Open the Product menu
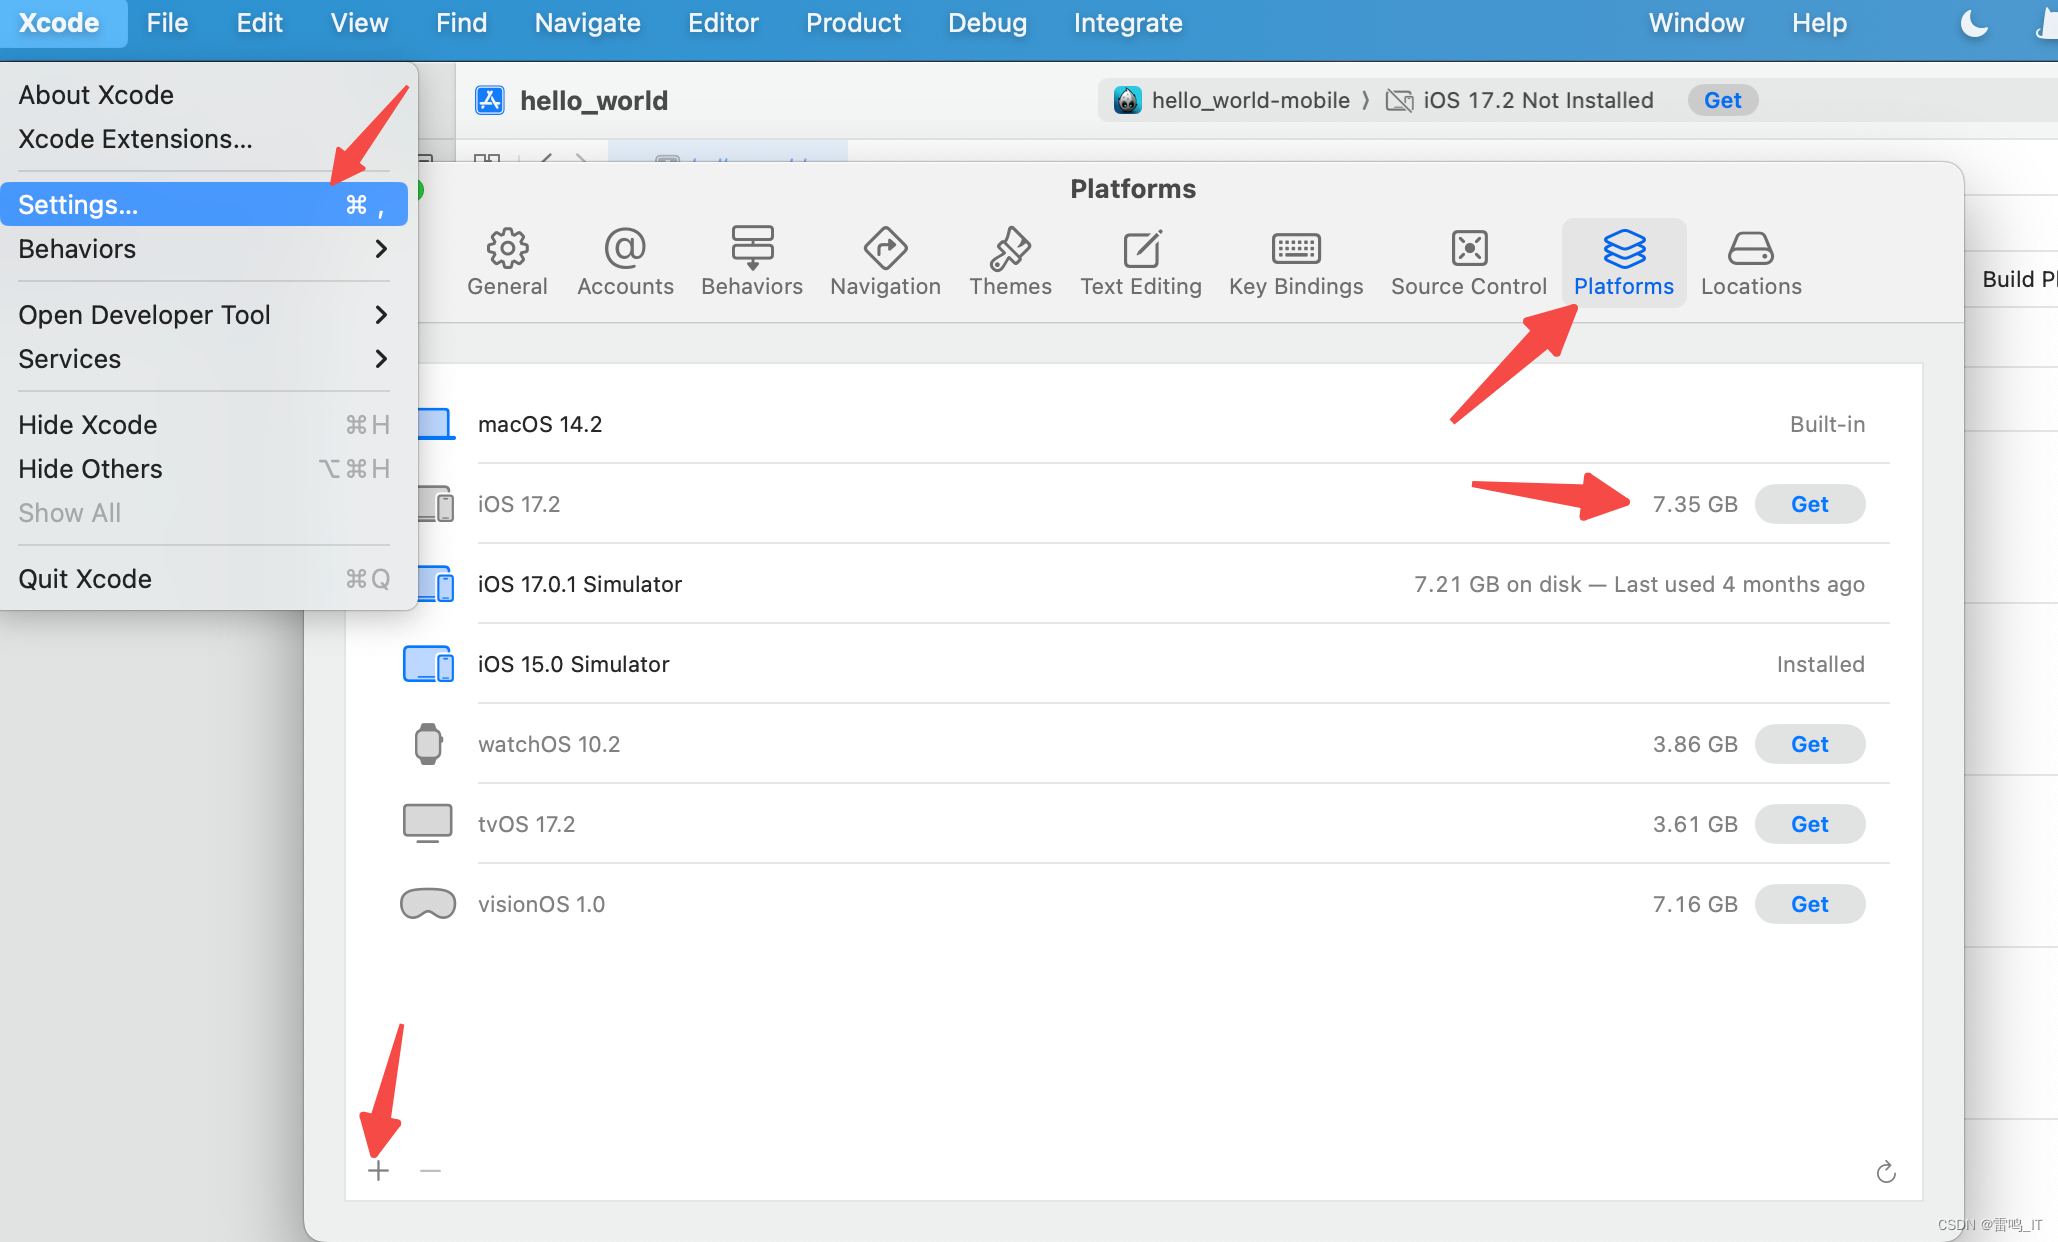Image resolution: width=2058 pixels, height=1242 pixels. [853, 23]
